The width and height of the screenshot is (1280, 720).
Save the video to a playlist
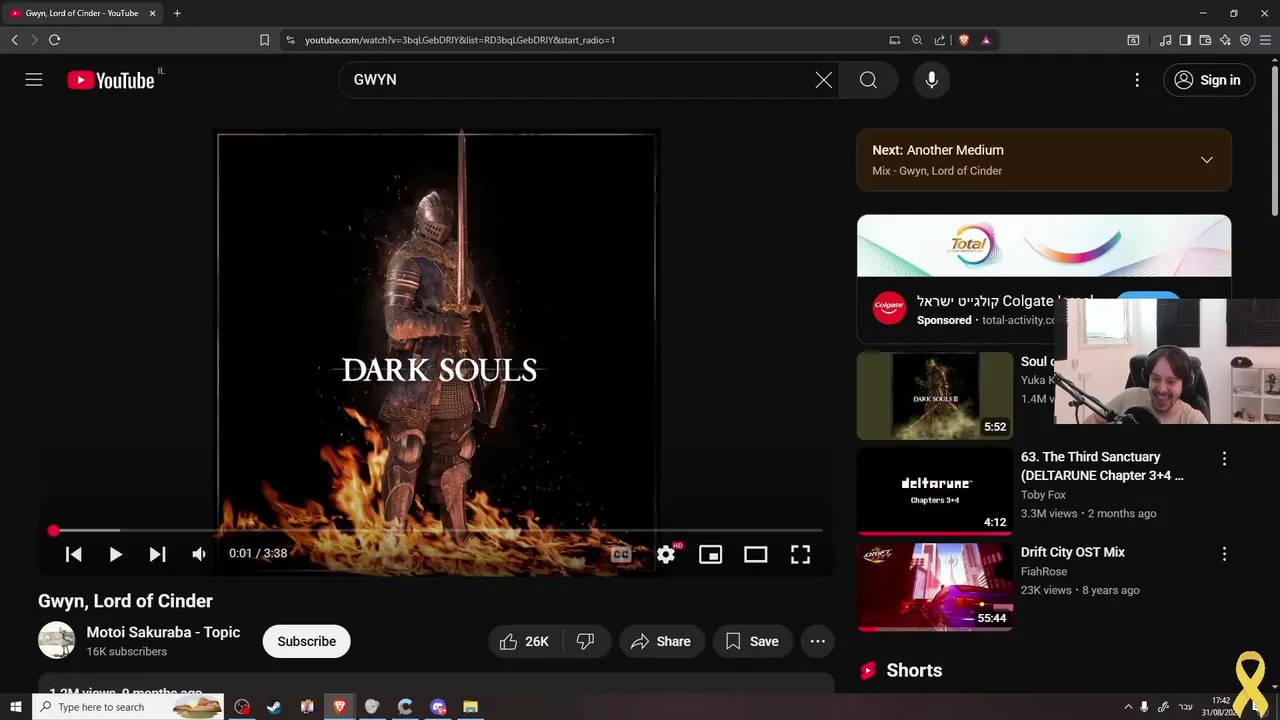click(752, 641)
